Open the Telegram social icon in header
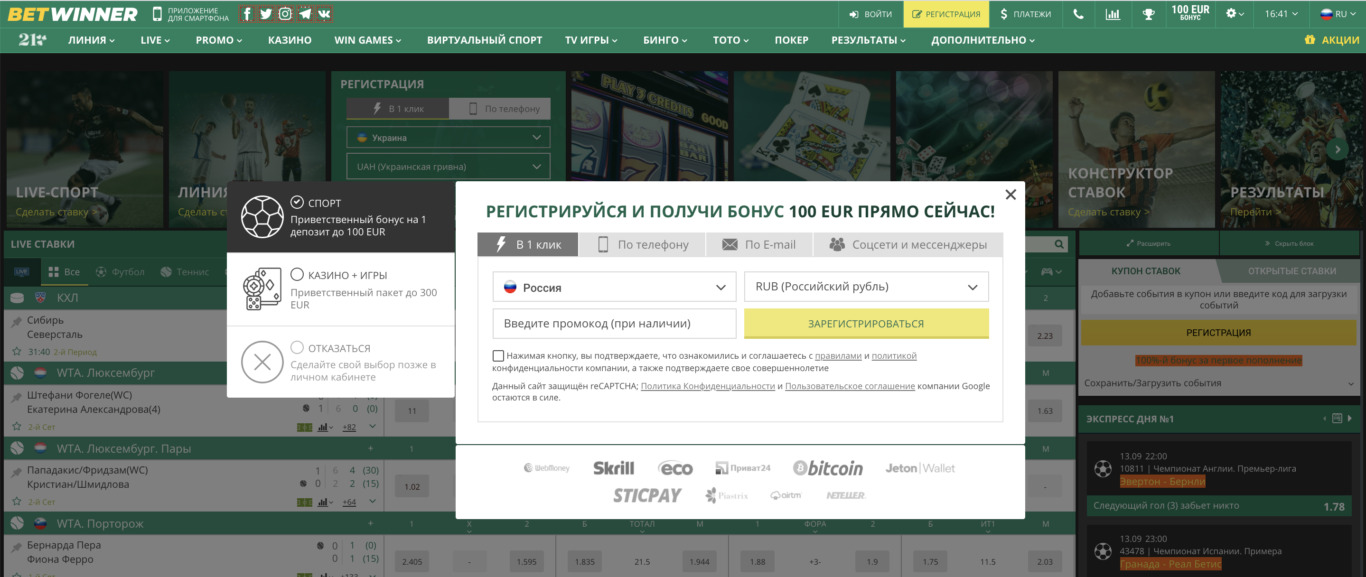 (305, 14)
